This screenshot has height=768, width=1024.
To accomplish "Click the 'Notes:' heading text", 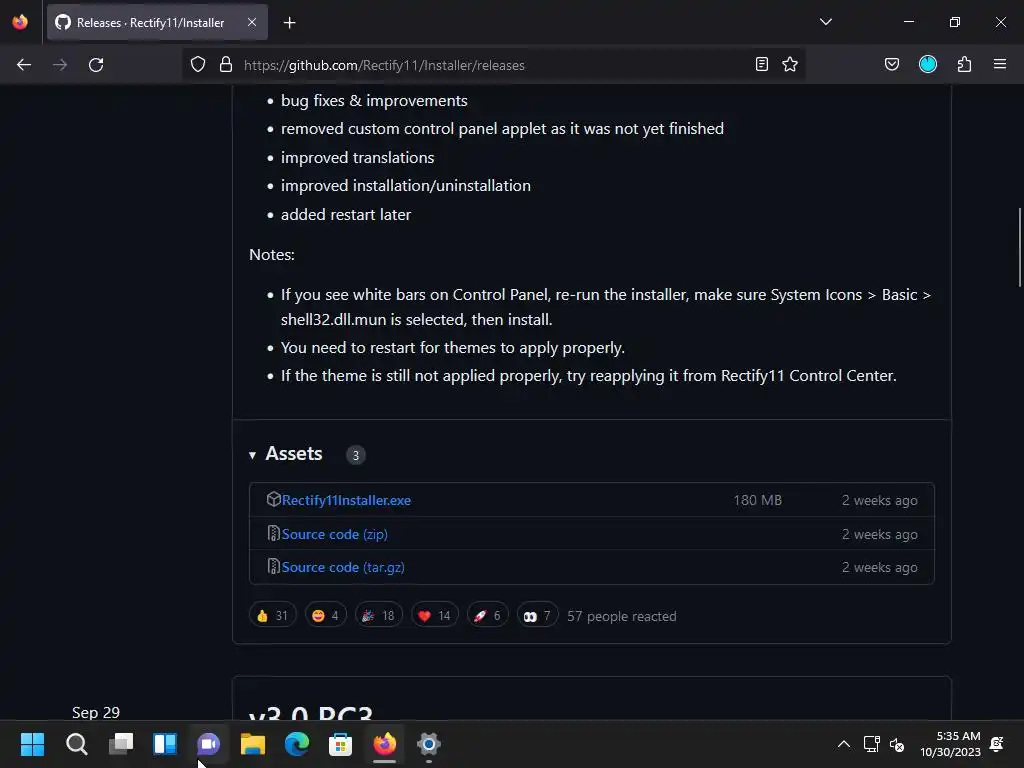I will tap(272, 255).
